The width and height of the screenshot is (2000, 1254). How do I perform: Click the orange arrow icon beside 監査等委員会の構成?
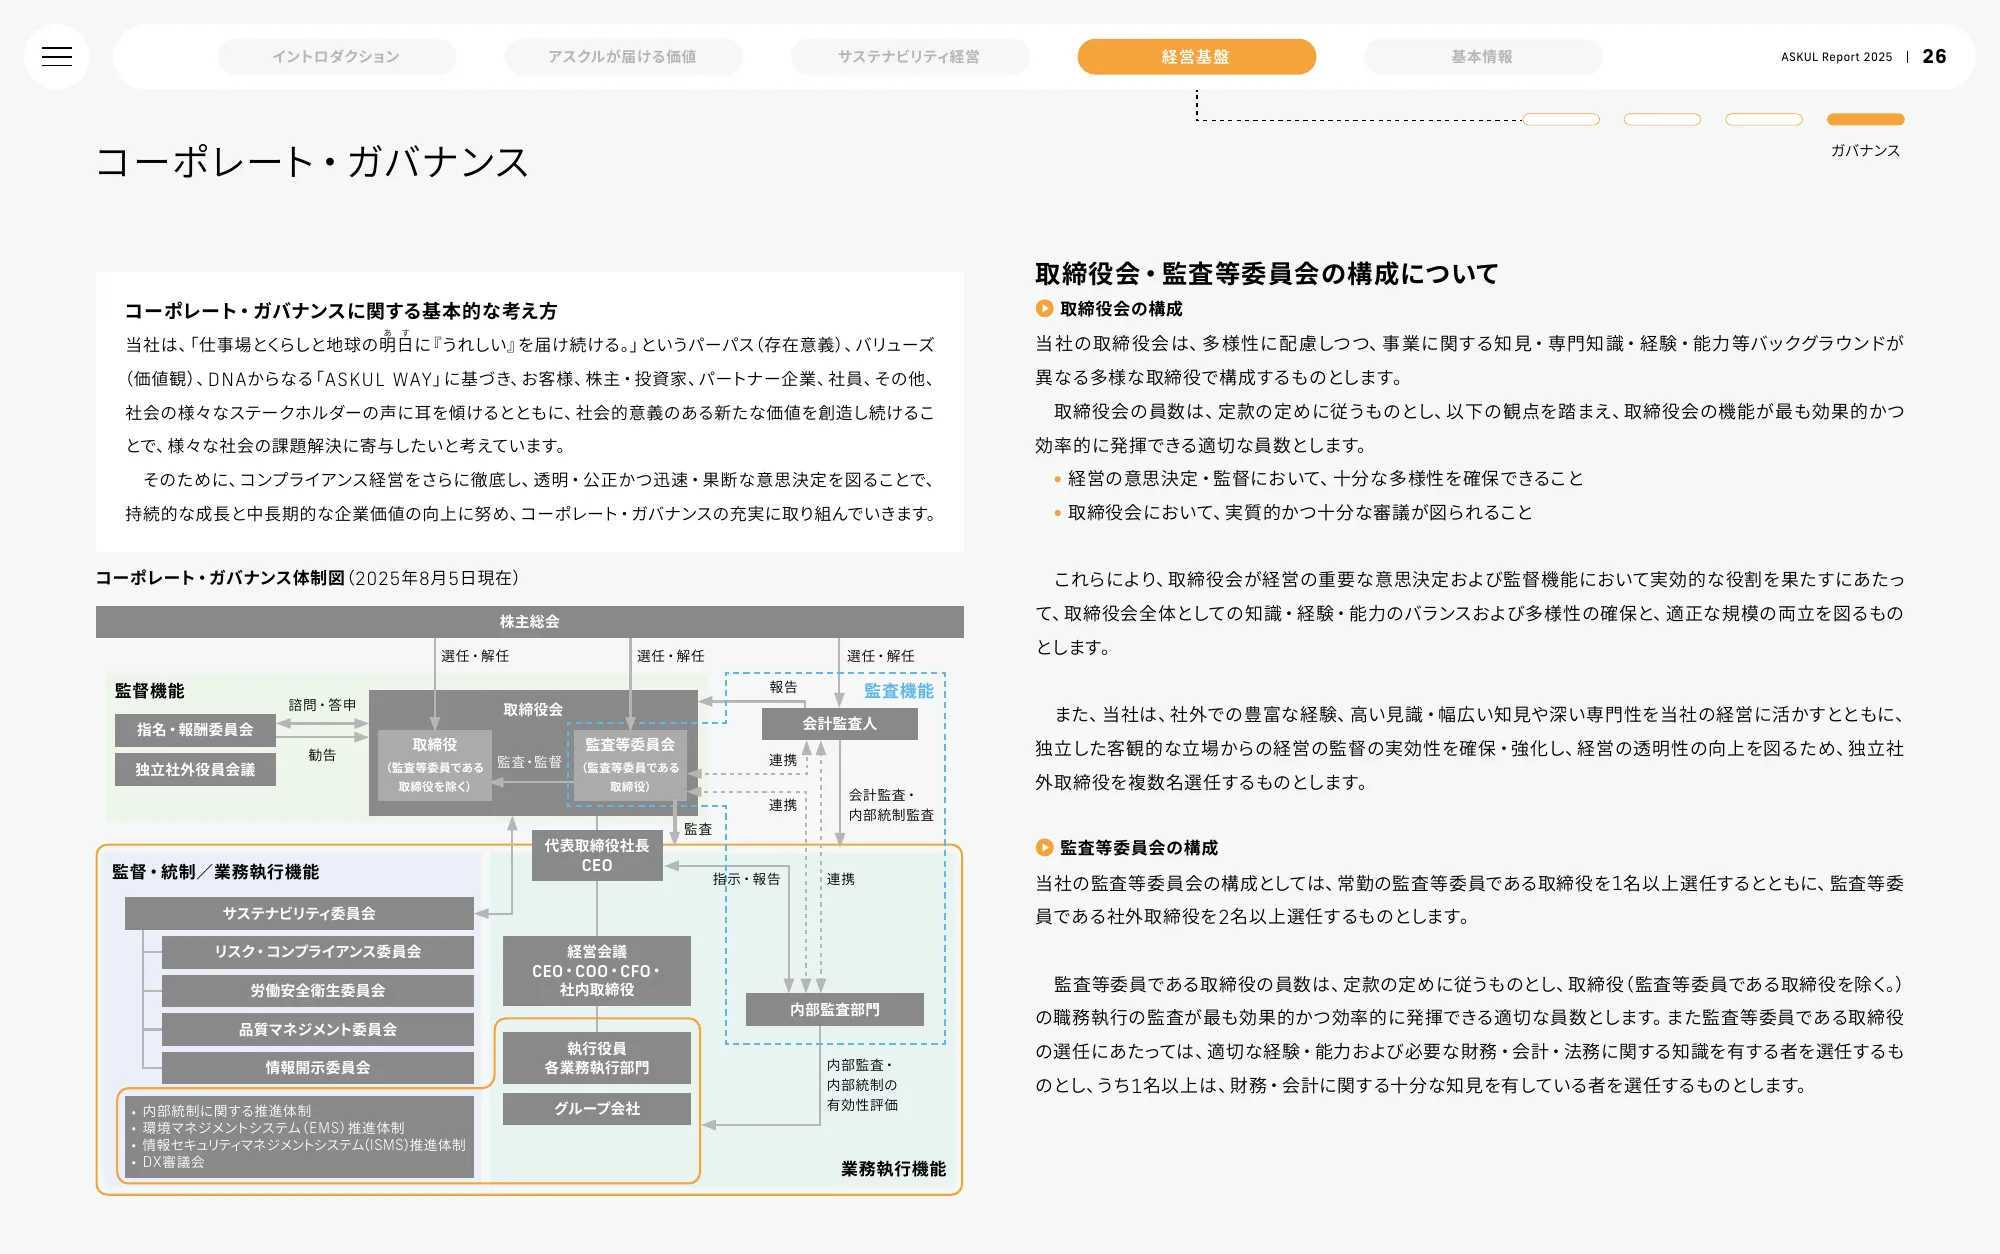pos(1044,847)
